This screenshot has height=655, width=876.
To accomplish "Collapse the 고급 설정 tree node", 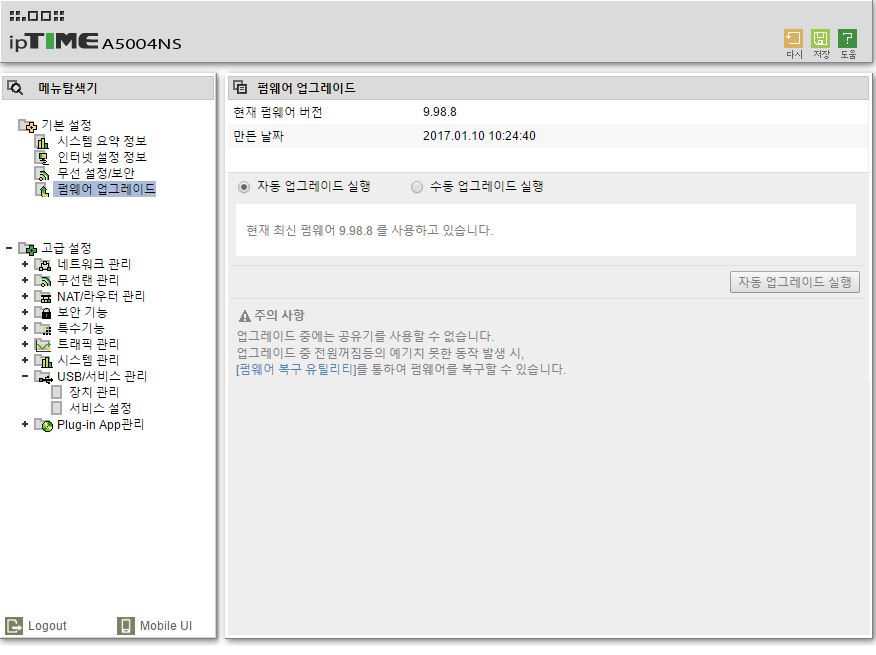I will 9,248.
